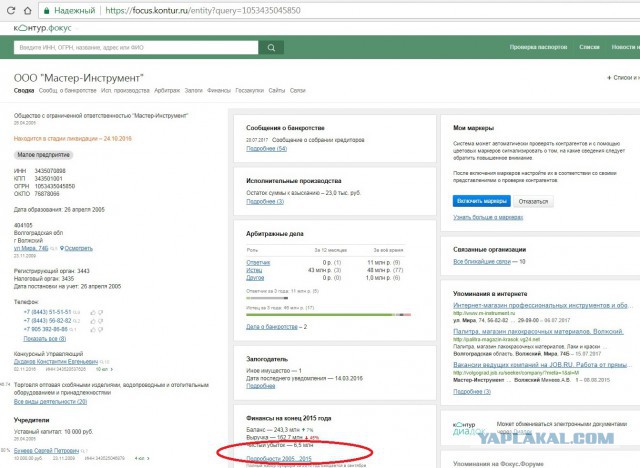
Task: Open Списки in the green header
Action: pyautogui.click(x=589, y=47)
